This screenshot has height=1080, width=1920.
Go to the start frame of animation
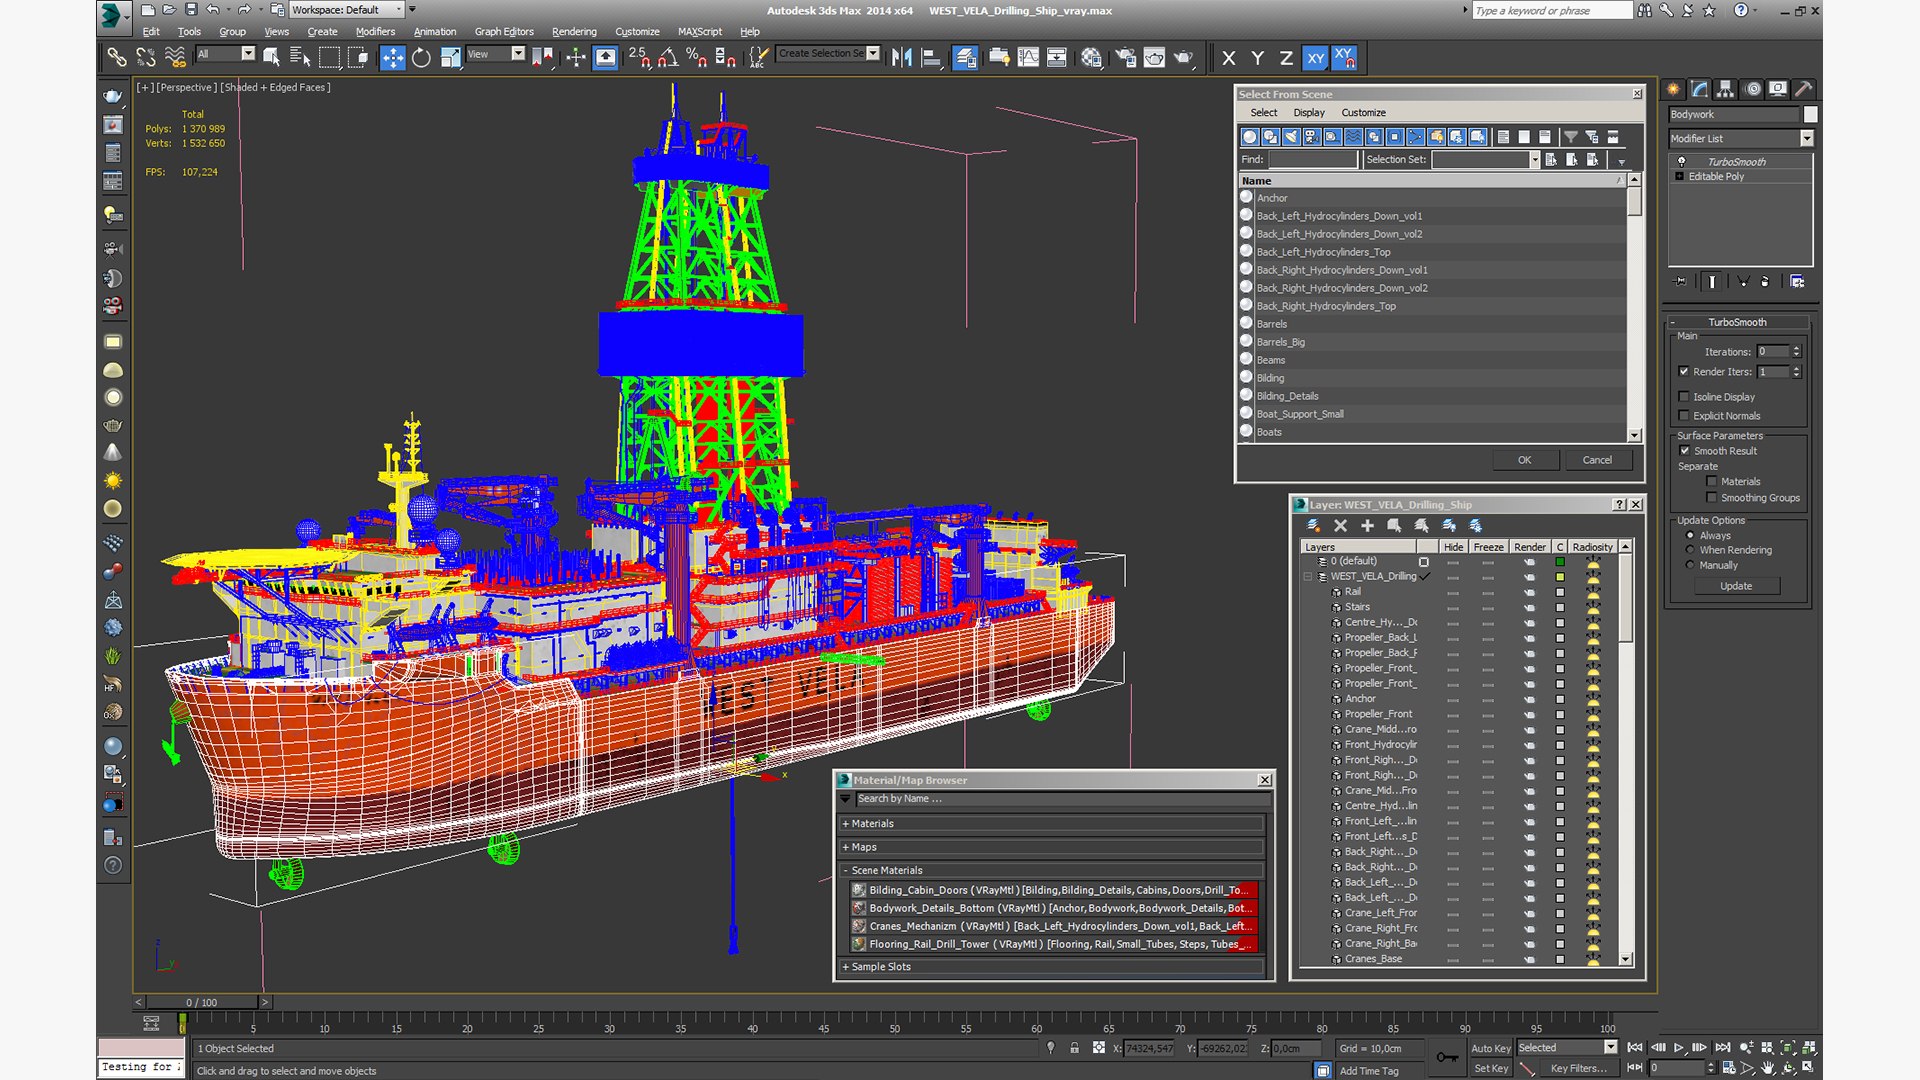pyautogui.click(x=1635, y=1047)
